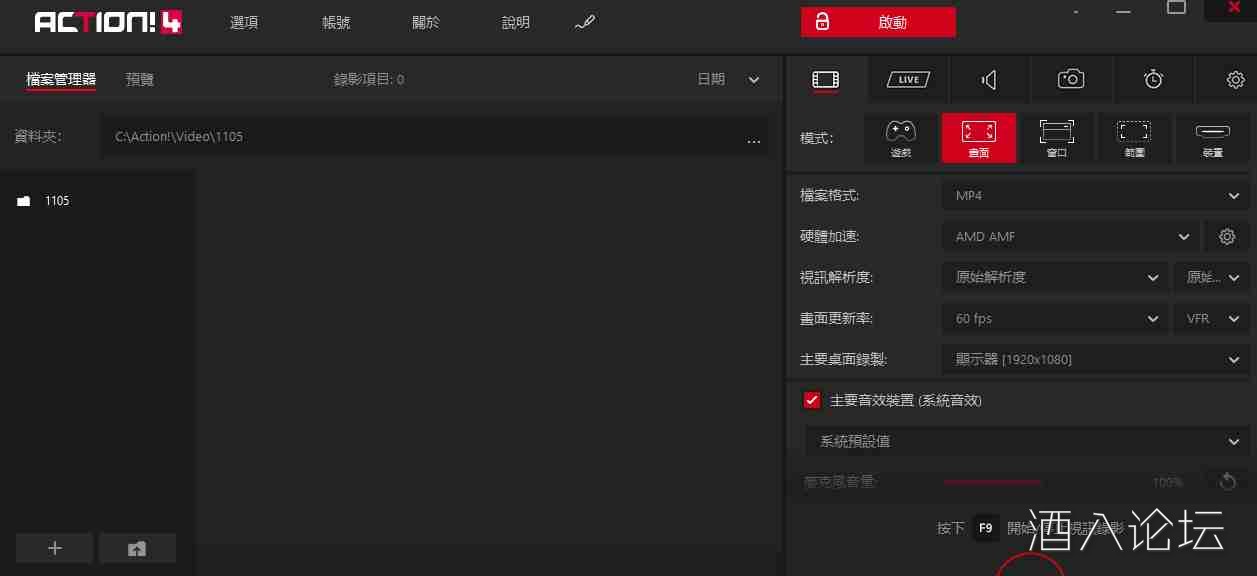Open the benchmark stopwatch tab
Screen dimensions: 1257x576
[x=1153, y=80]
